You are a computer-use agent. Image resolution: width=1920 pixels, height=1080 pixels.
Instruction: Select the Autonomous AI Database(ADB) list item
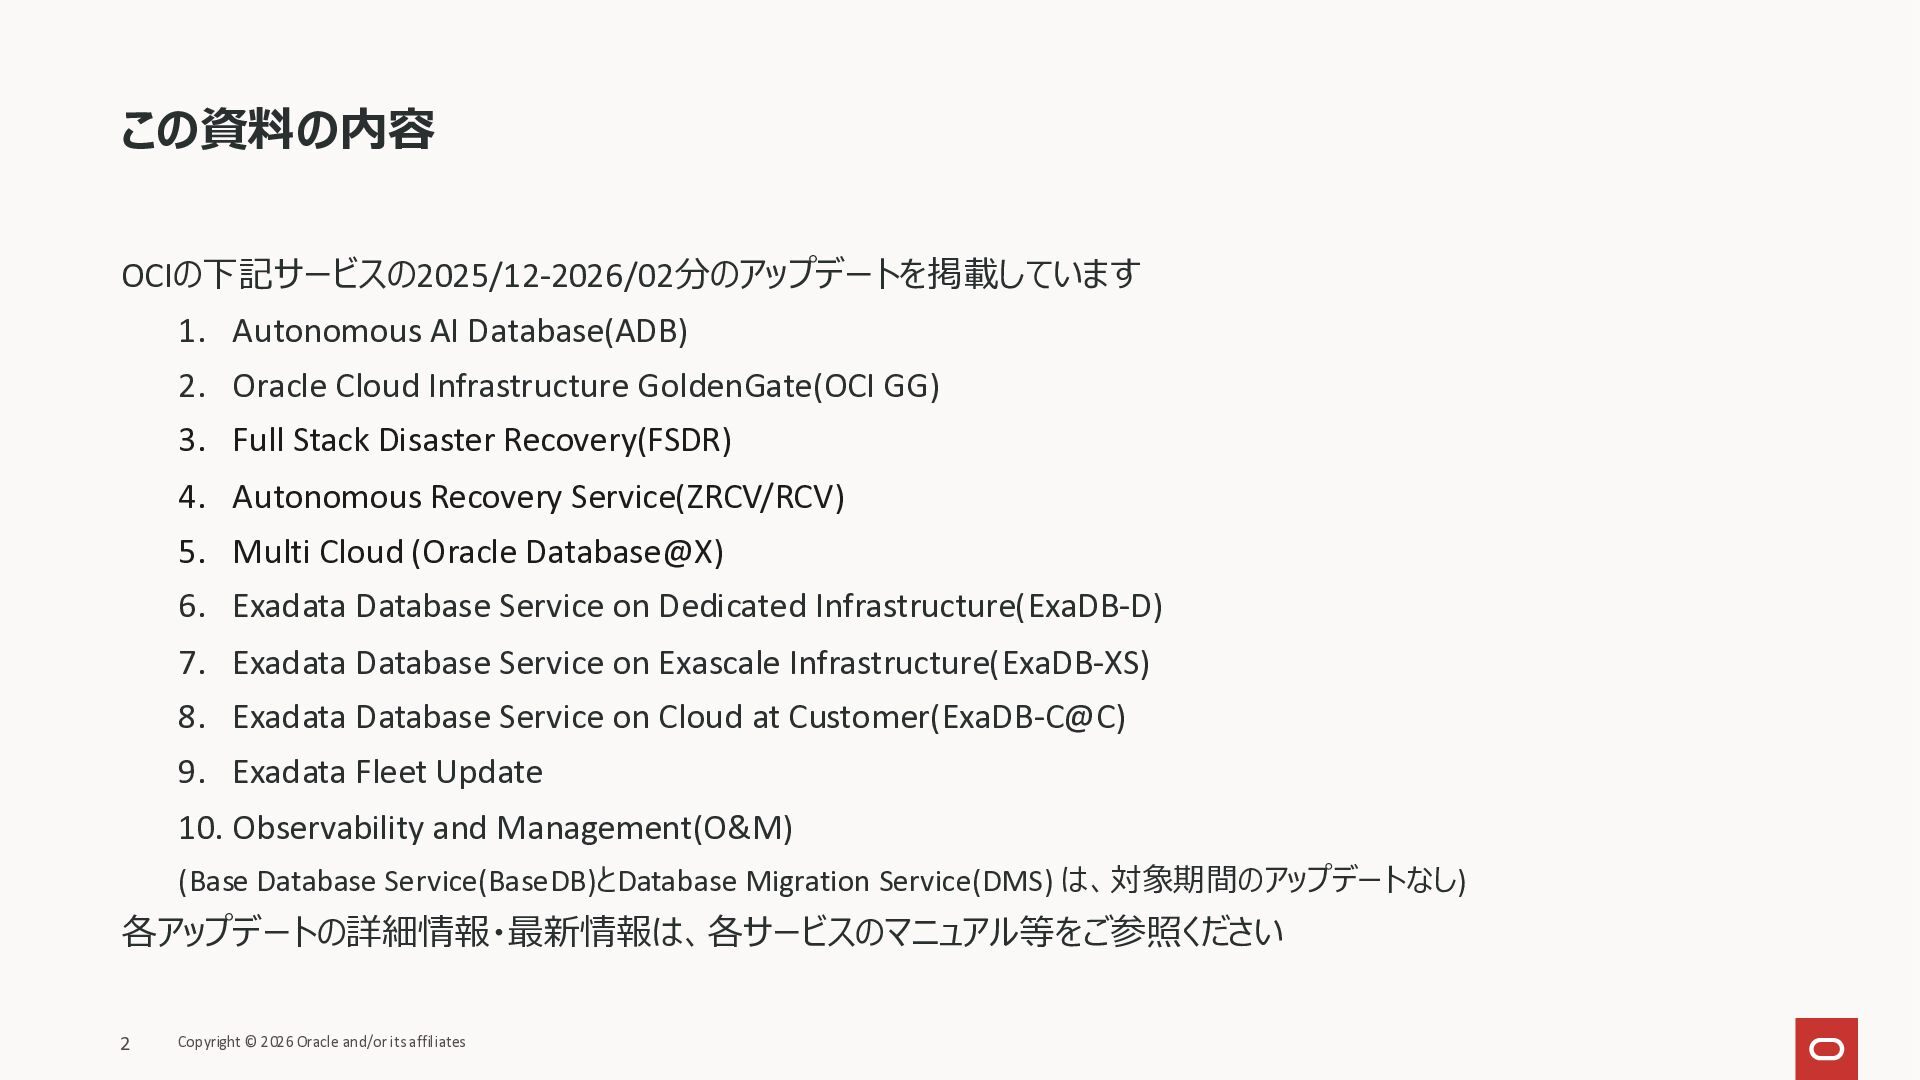pyautogui.click(x=459, y=331)
